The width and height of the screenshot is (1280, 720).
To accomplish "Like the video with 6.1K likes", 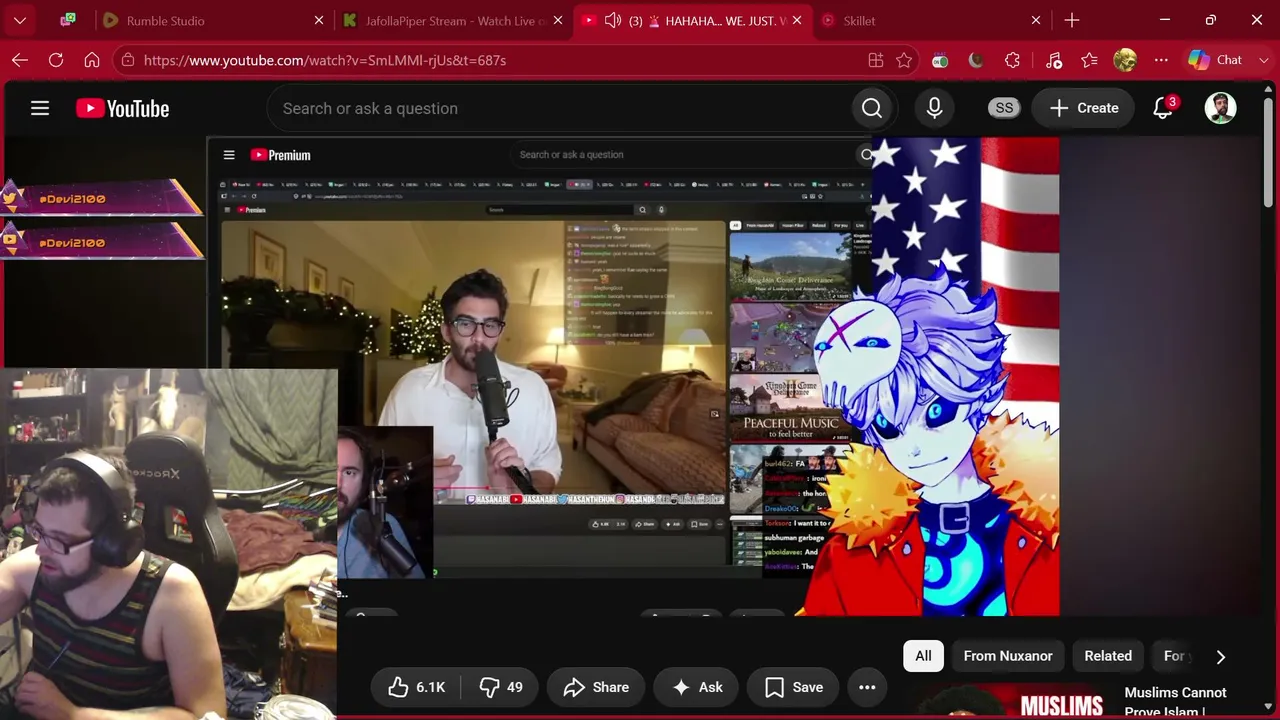I will pyautogui.click(x=416, y=687).
